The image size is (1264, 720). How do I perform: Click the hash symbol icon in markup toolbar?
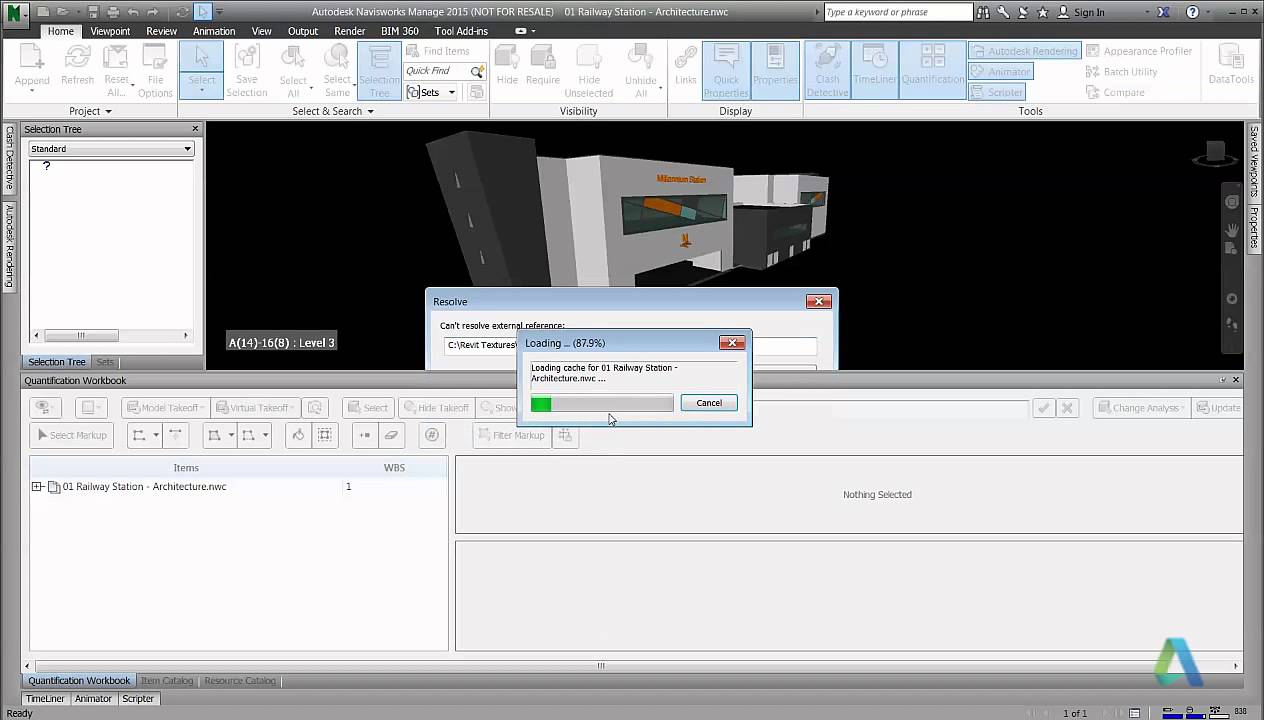(x=431, y=435)
